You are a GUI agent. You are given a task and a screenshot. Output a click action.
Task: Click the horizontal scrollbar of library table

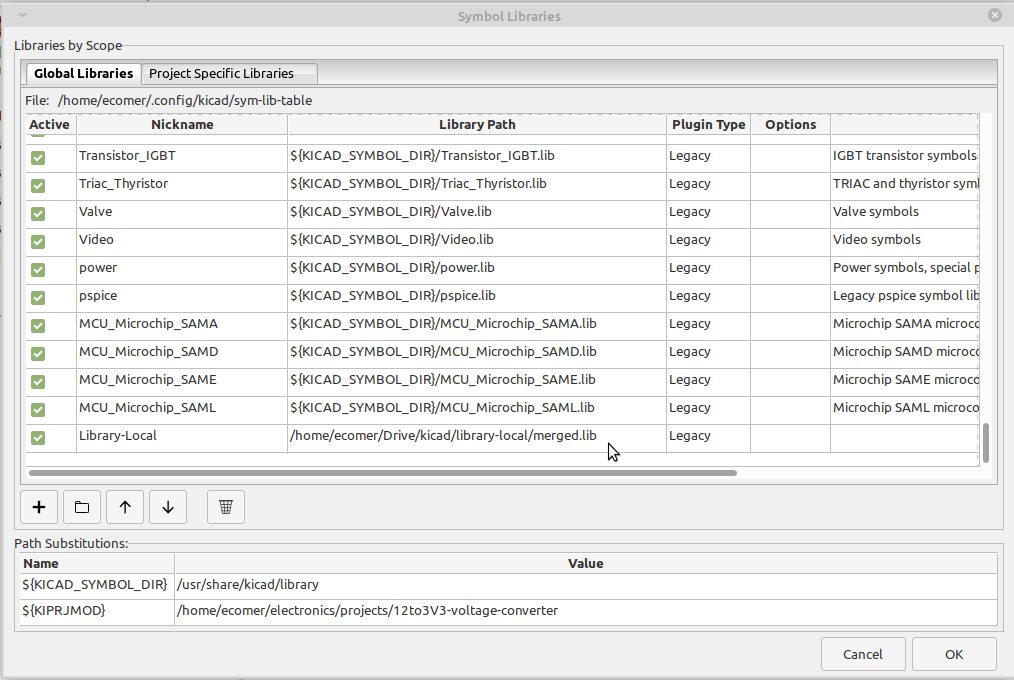click(383, 473)
